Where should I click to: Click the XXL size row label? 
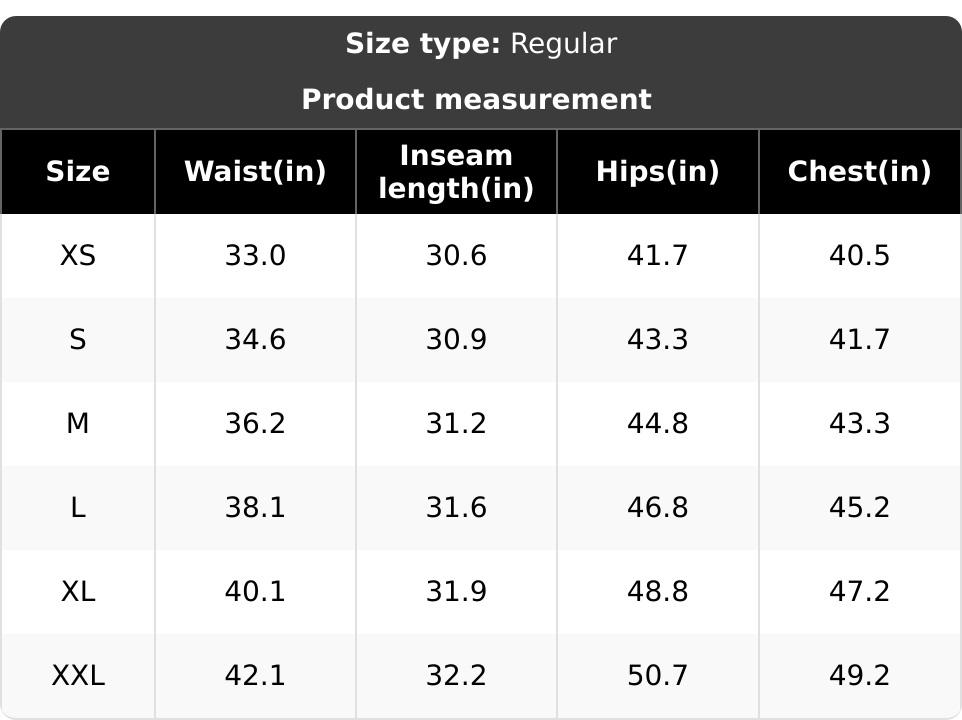click(x=78, y=675)
